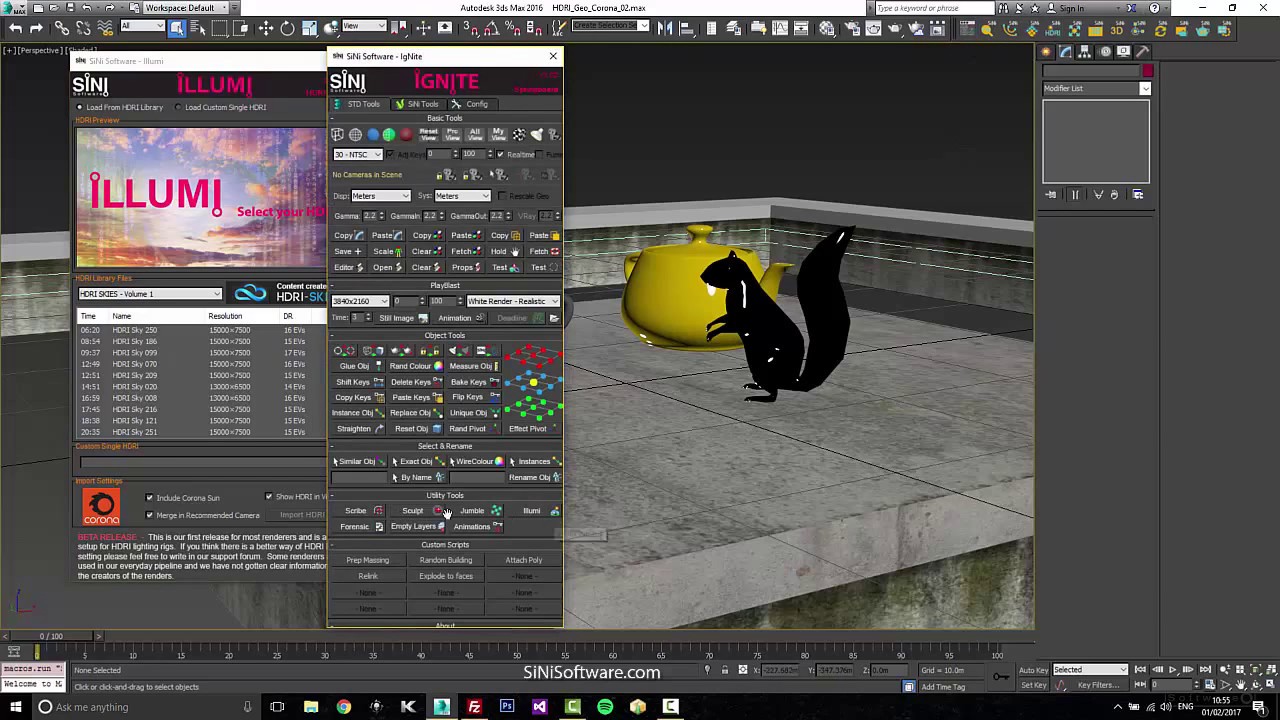Open the Forensic utility tool
1280x720 pixels.
pos(359,527)
